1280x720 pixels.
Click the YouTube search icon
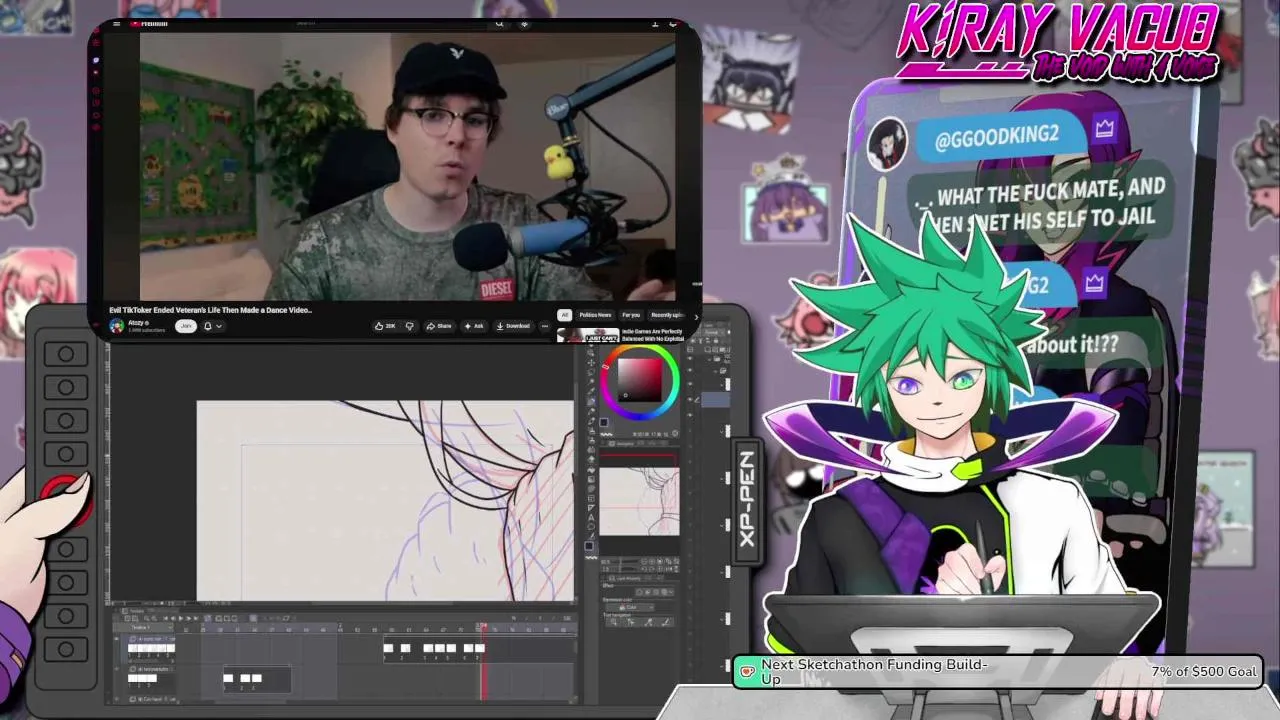pyautogui.click(x=499, y=24)
